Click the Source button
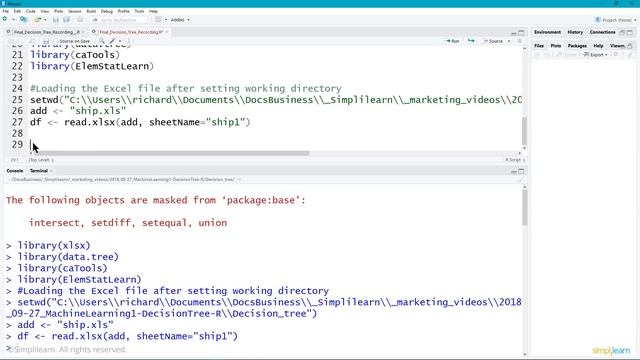This screenshot has width=640, height=360. click(x=493, y=41)
